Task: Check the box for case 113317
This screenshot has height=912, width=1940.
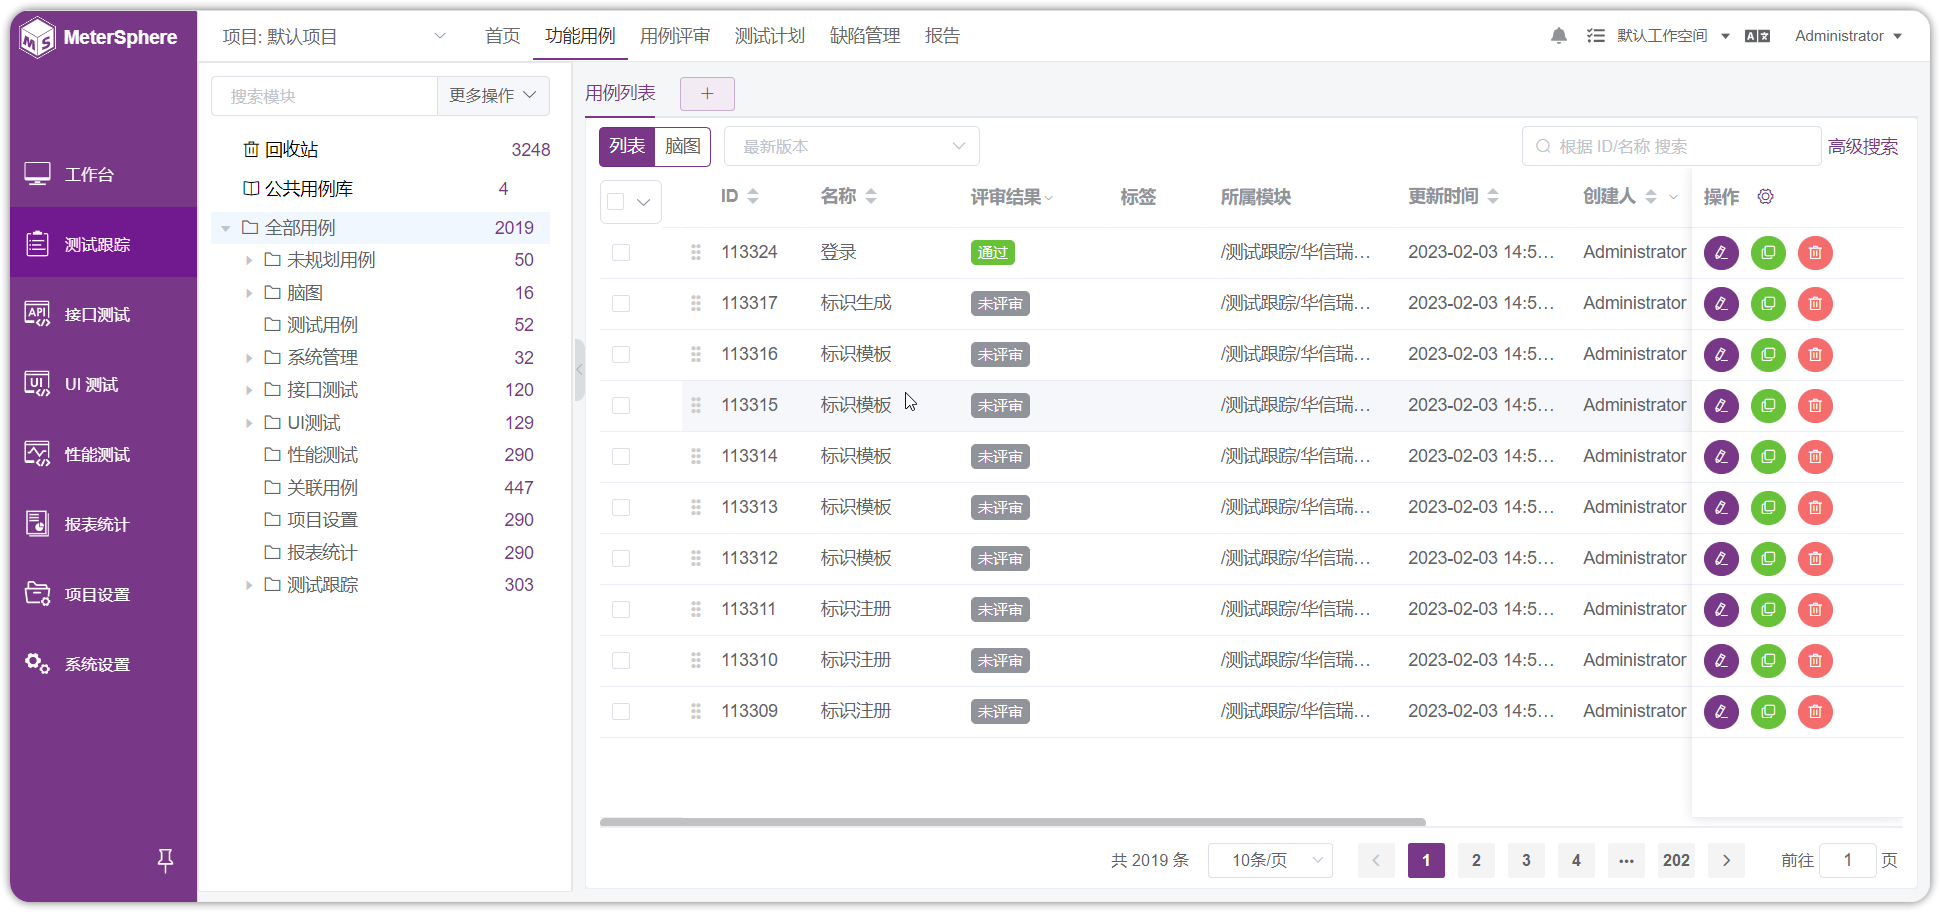Action: pos(621,303)
